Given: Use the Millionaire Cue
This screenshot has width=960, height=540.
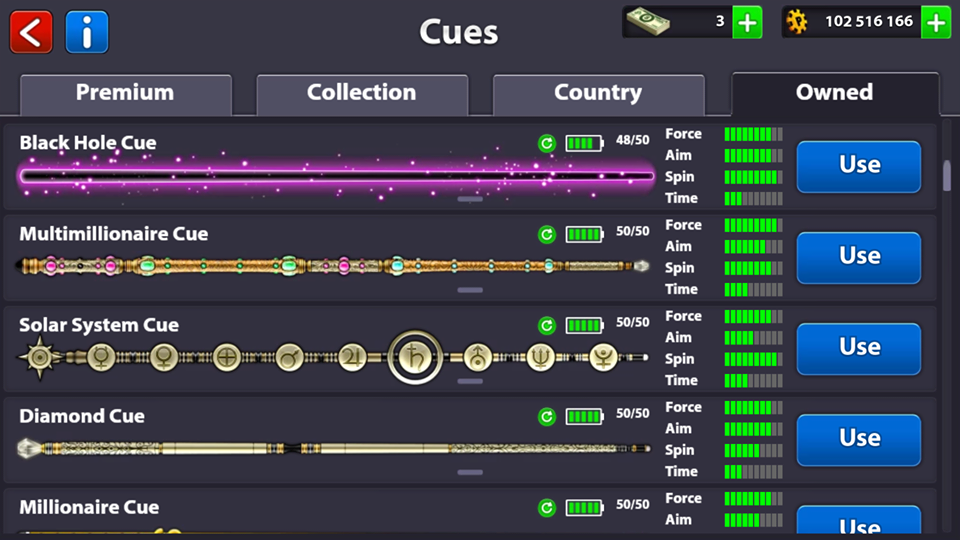Looking at the screenshot, I should point(858,520).
